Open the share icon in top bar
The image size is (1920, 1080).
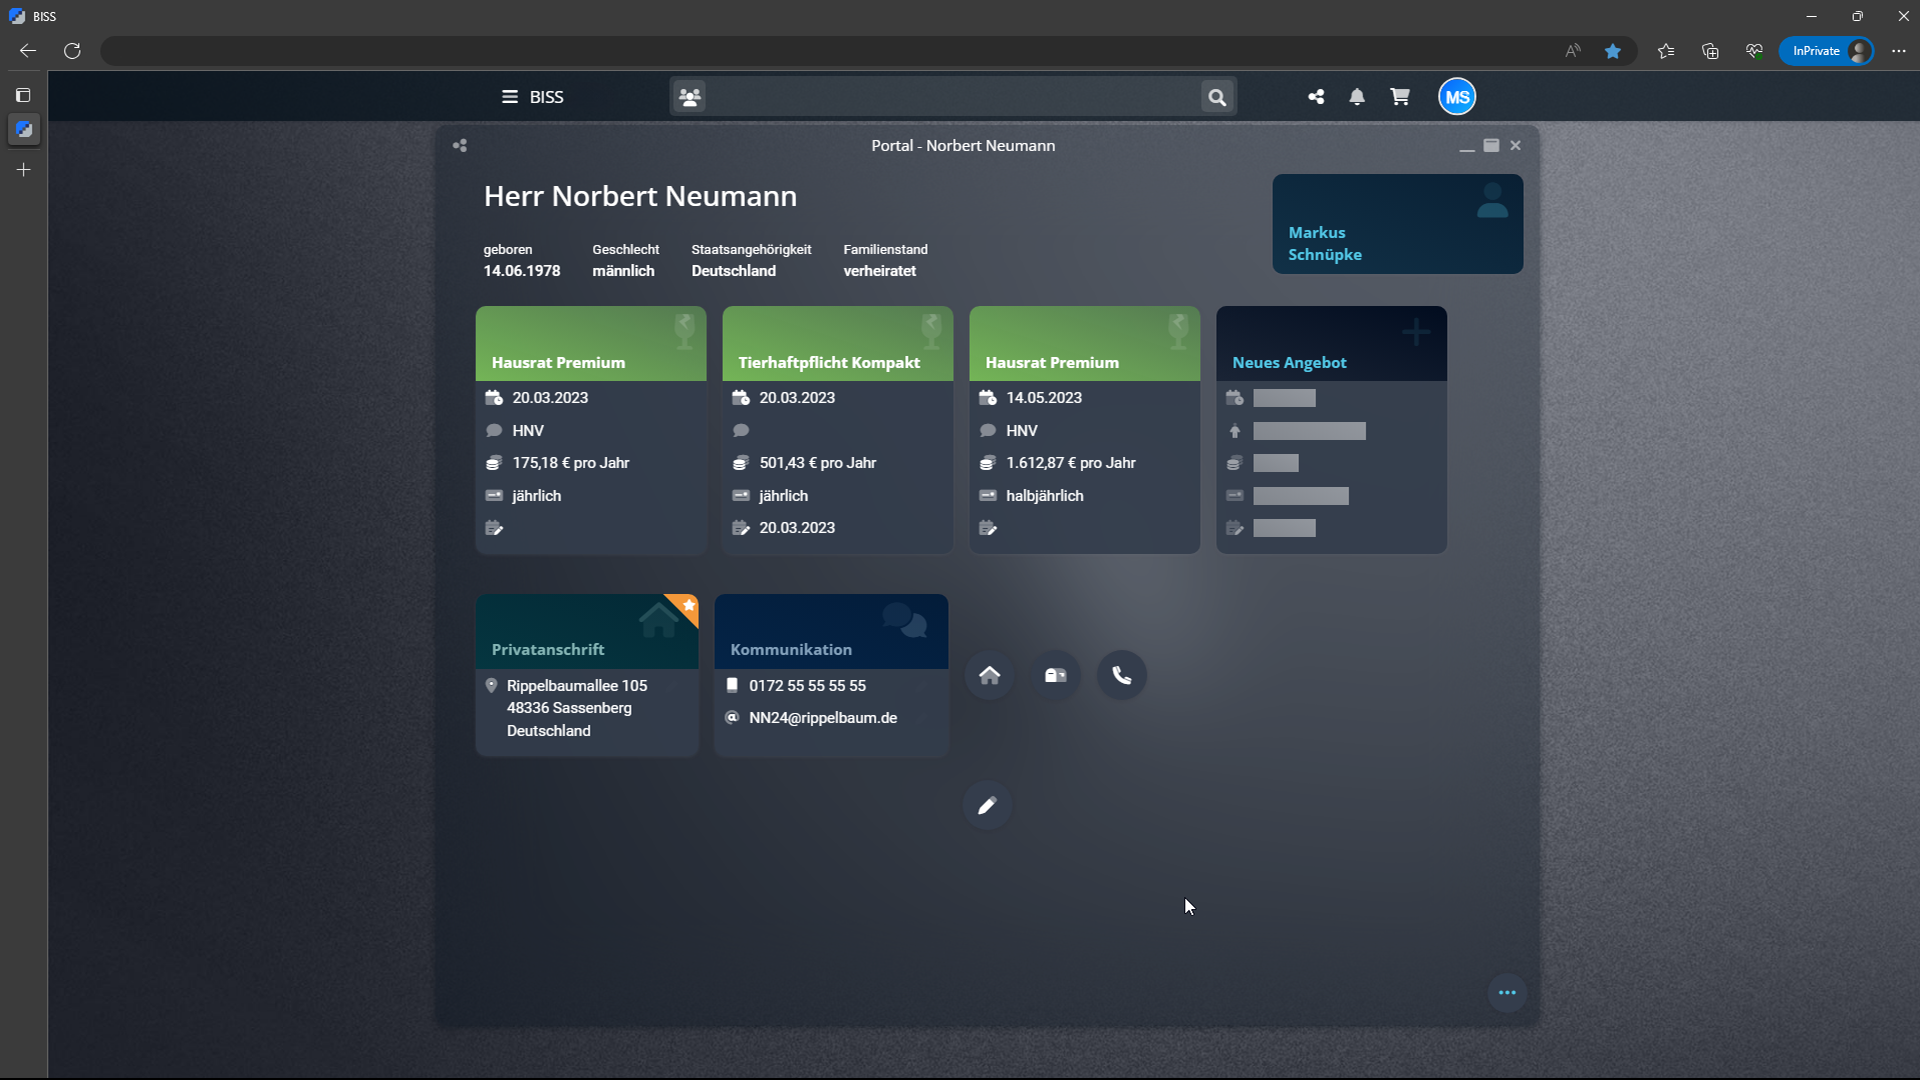click(x=1316, y=97)
